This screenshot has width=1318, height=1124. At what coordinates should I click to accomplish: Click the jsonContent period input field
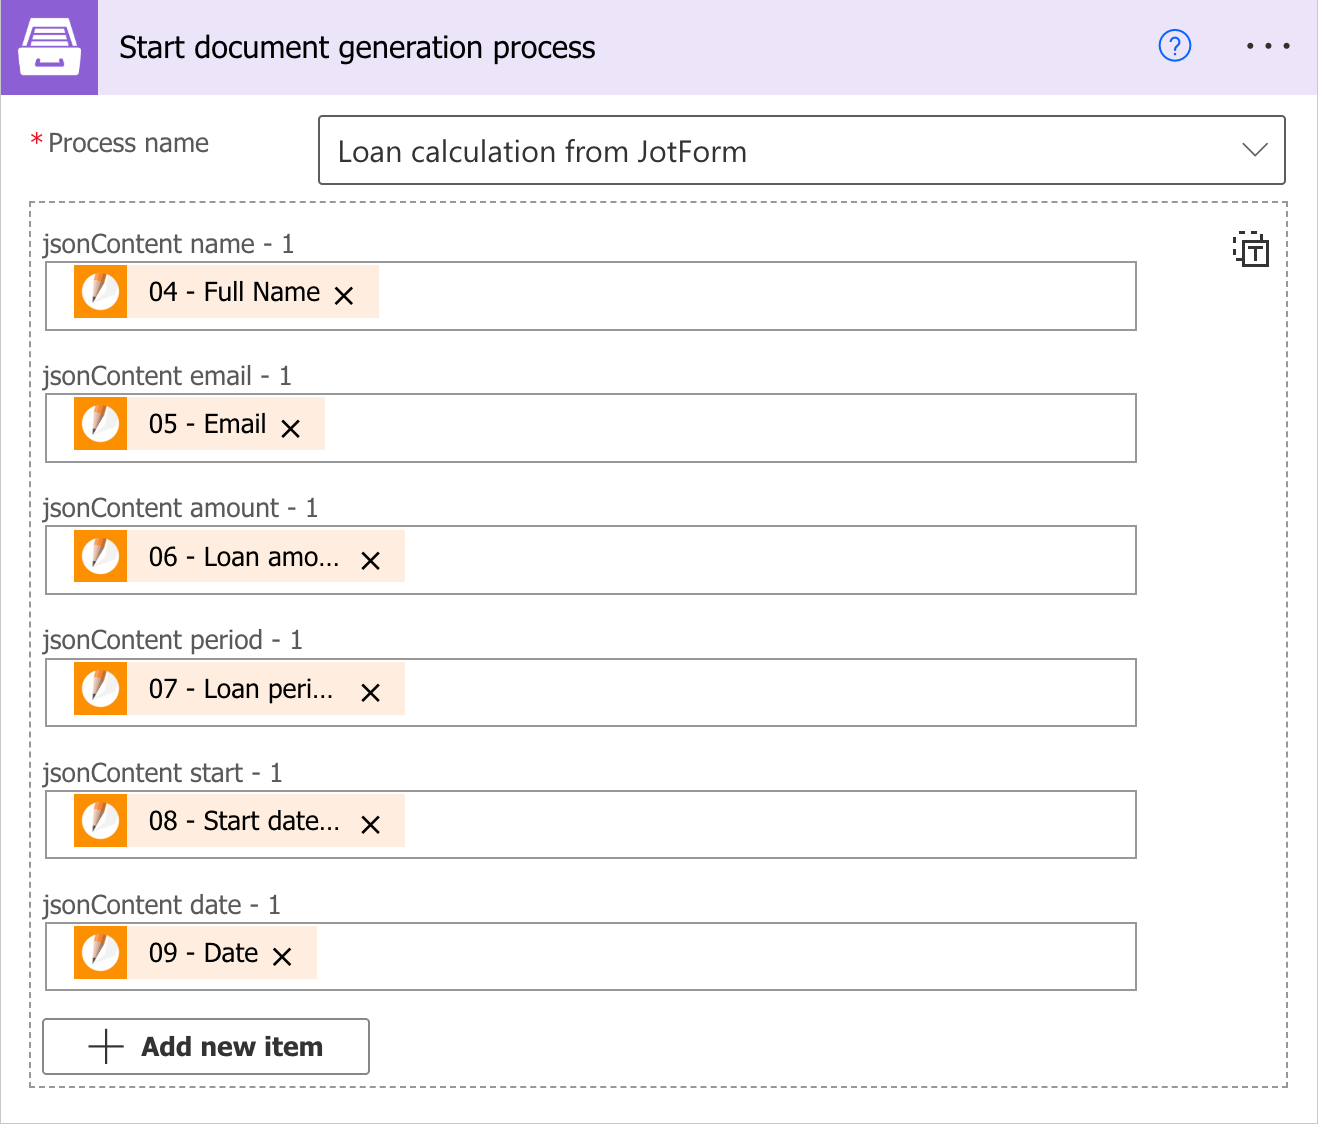(x=591, y=692)
